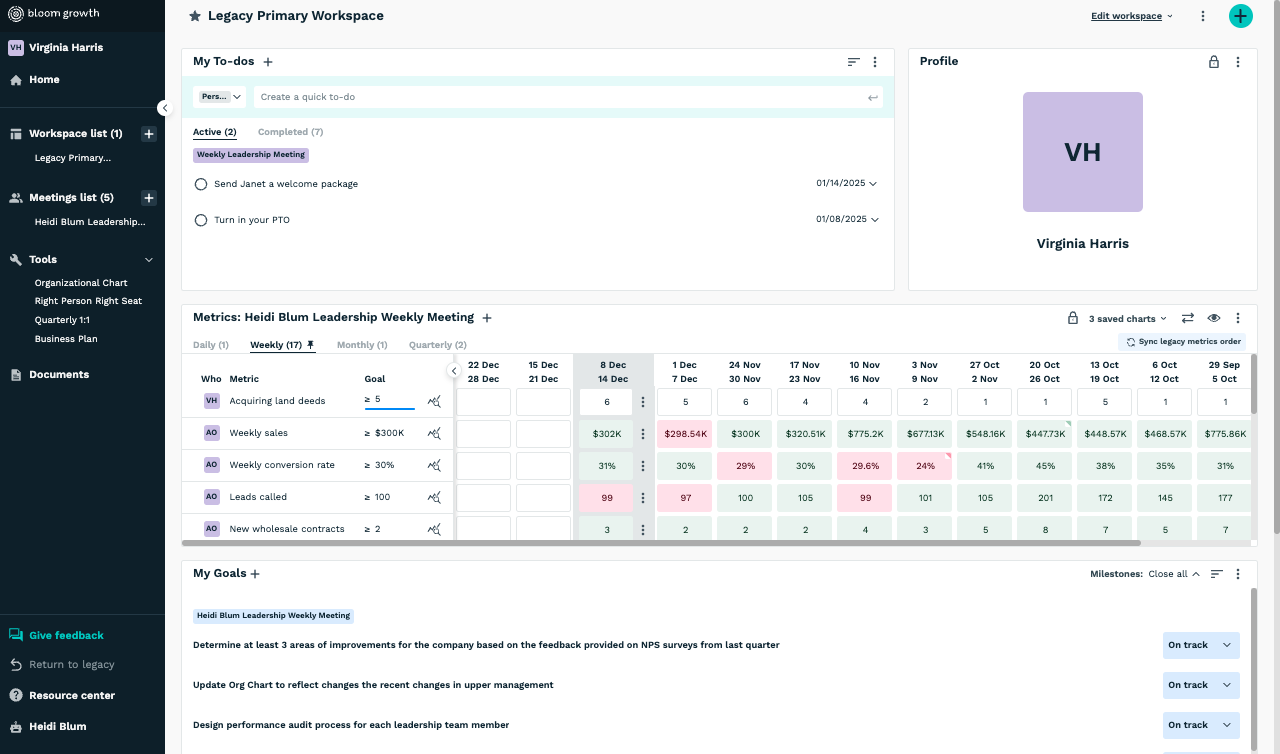Open chart icon for Weekly sales metric

(x=434, y=433)
